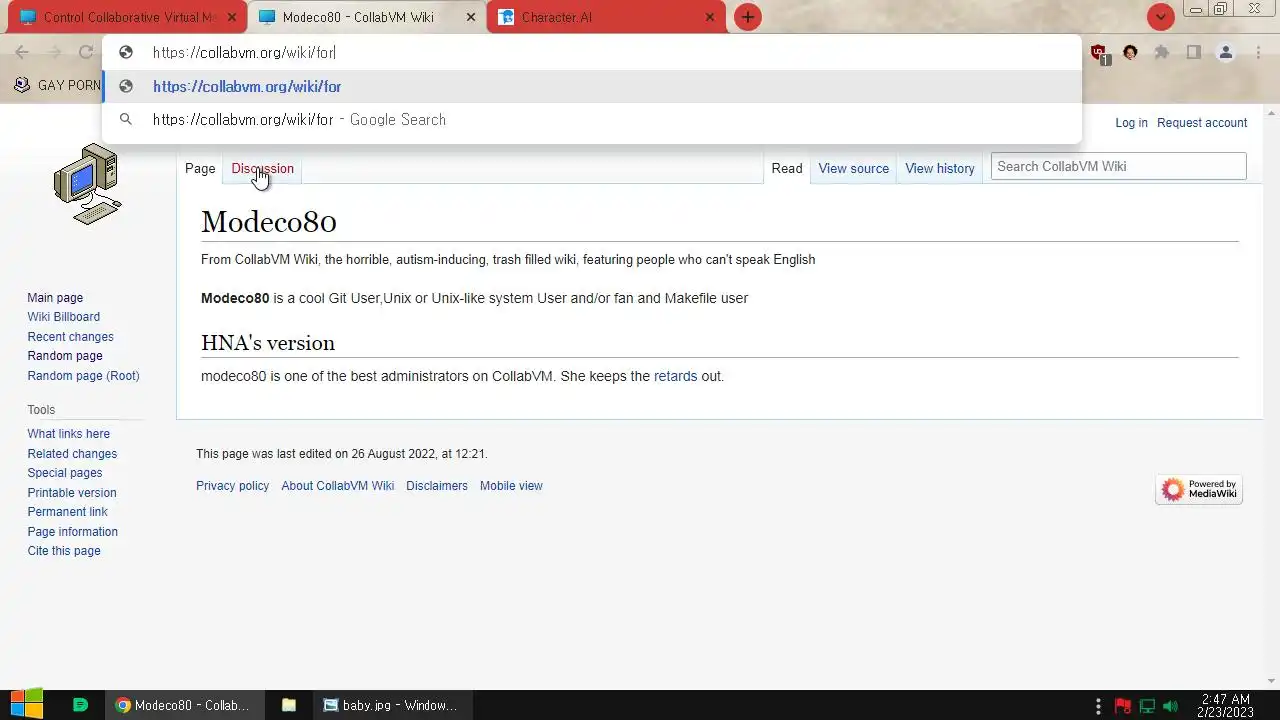
Task: Open the first bookmark in the bookmarks bar
Action: (x=56, y=86)
